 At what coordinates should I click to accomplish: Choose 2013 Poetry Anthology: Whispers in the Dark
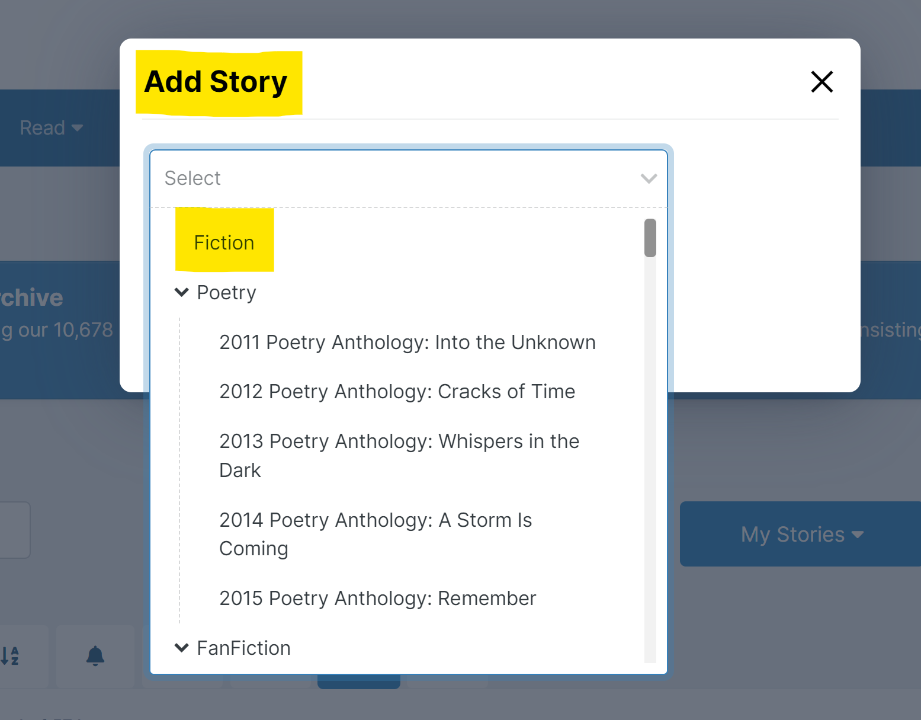[x=399, y=455]
